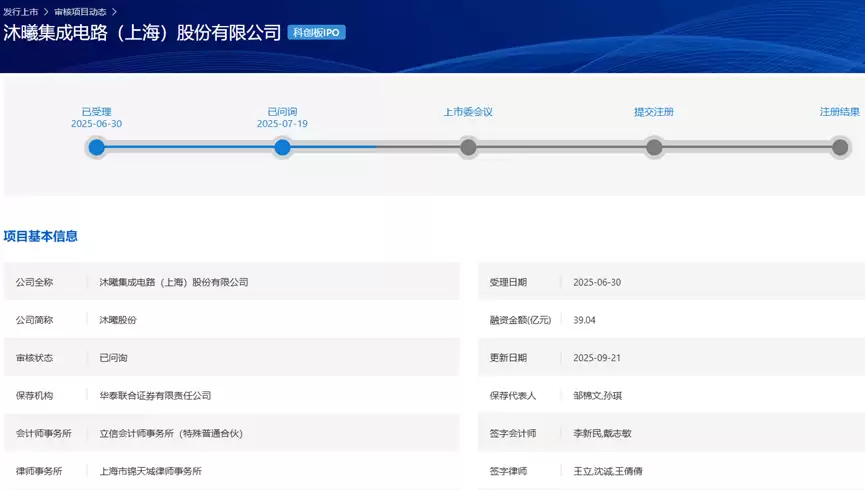
Task: Select the 上市委会议 stage circle
Action: click(468, 148)
